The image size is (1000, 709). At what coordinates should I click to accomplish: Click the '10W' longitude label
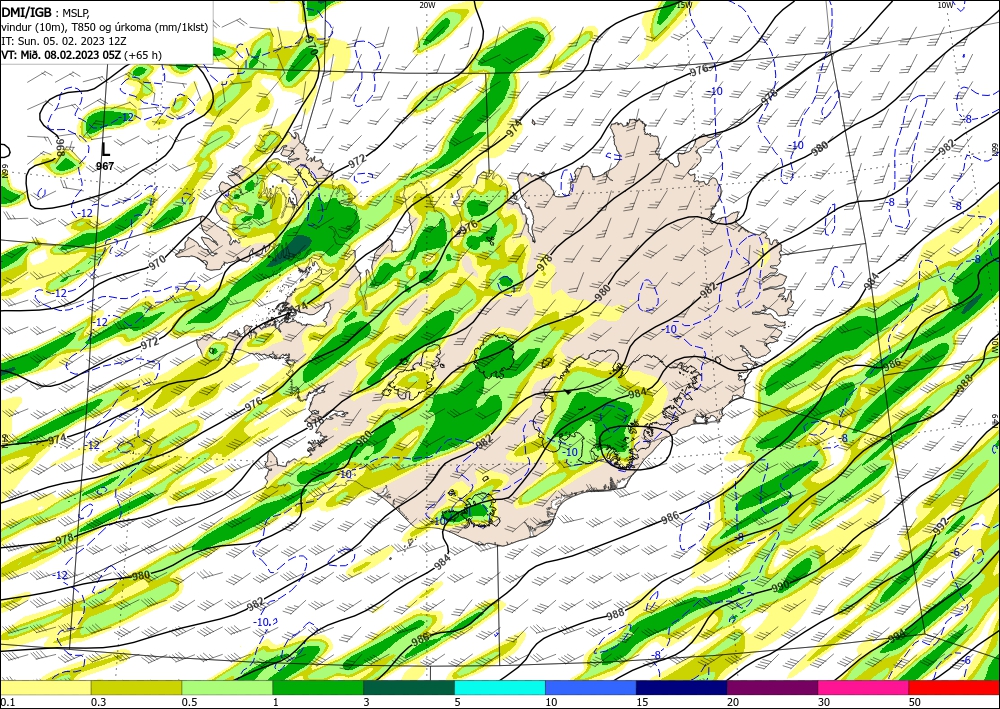coord(945,5)
